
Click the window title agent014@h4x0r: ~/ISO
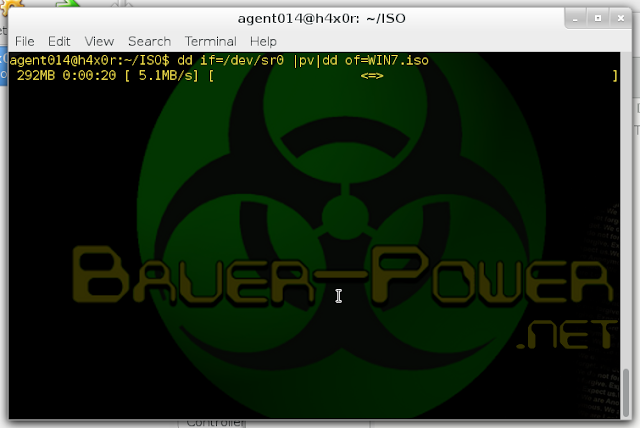321,18
